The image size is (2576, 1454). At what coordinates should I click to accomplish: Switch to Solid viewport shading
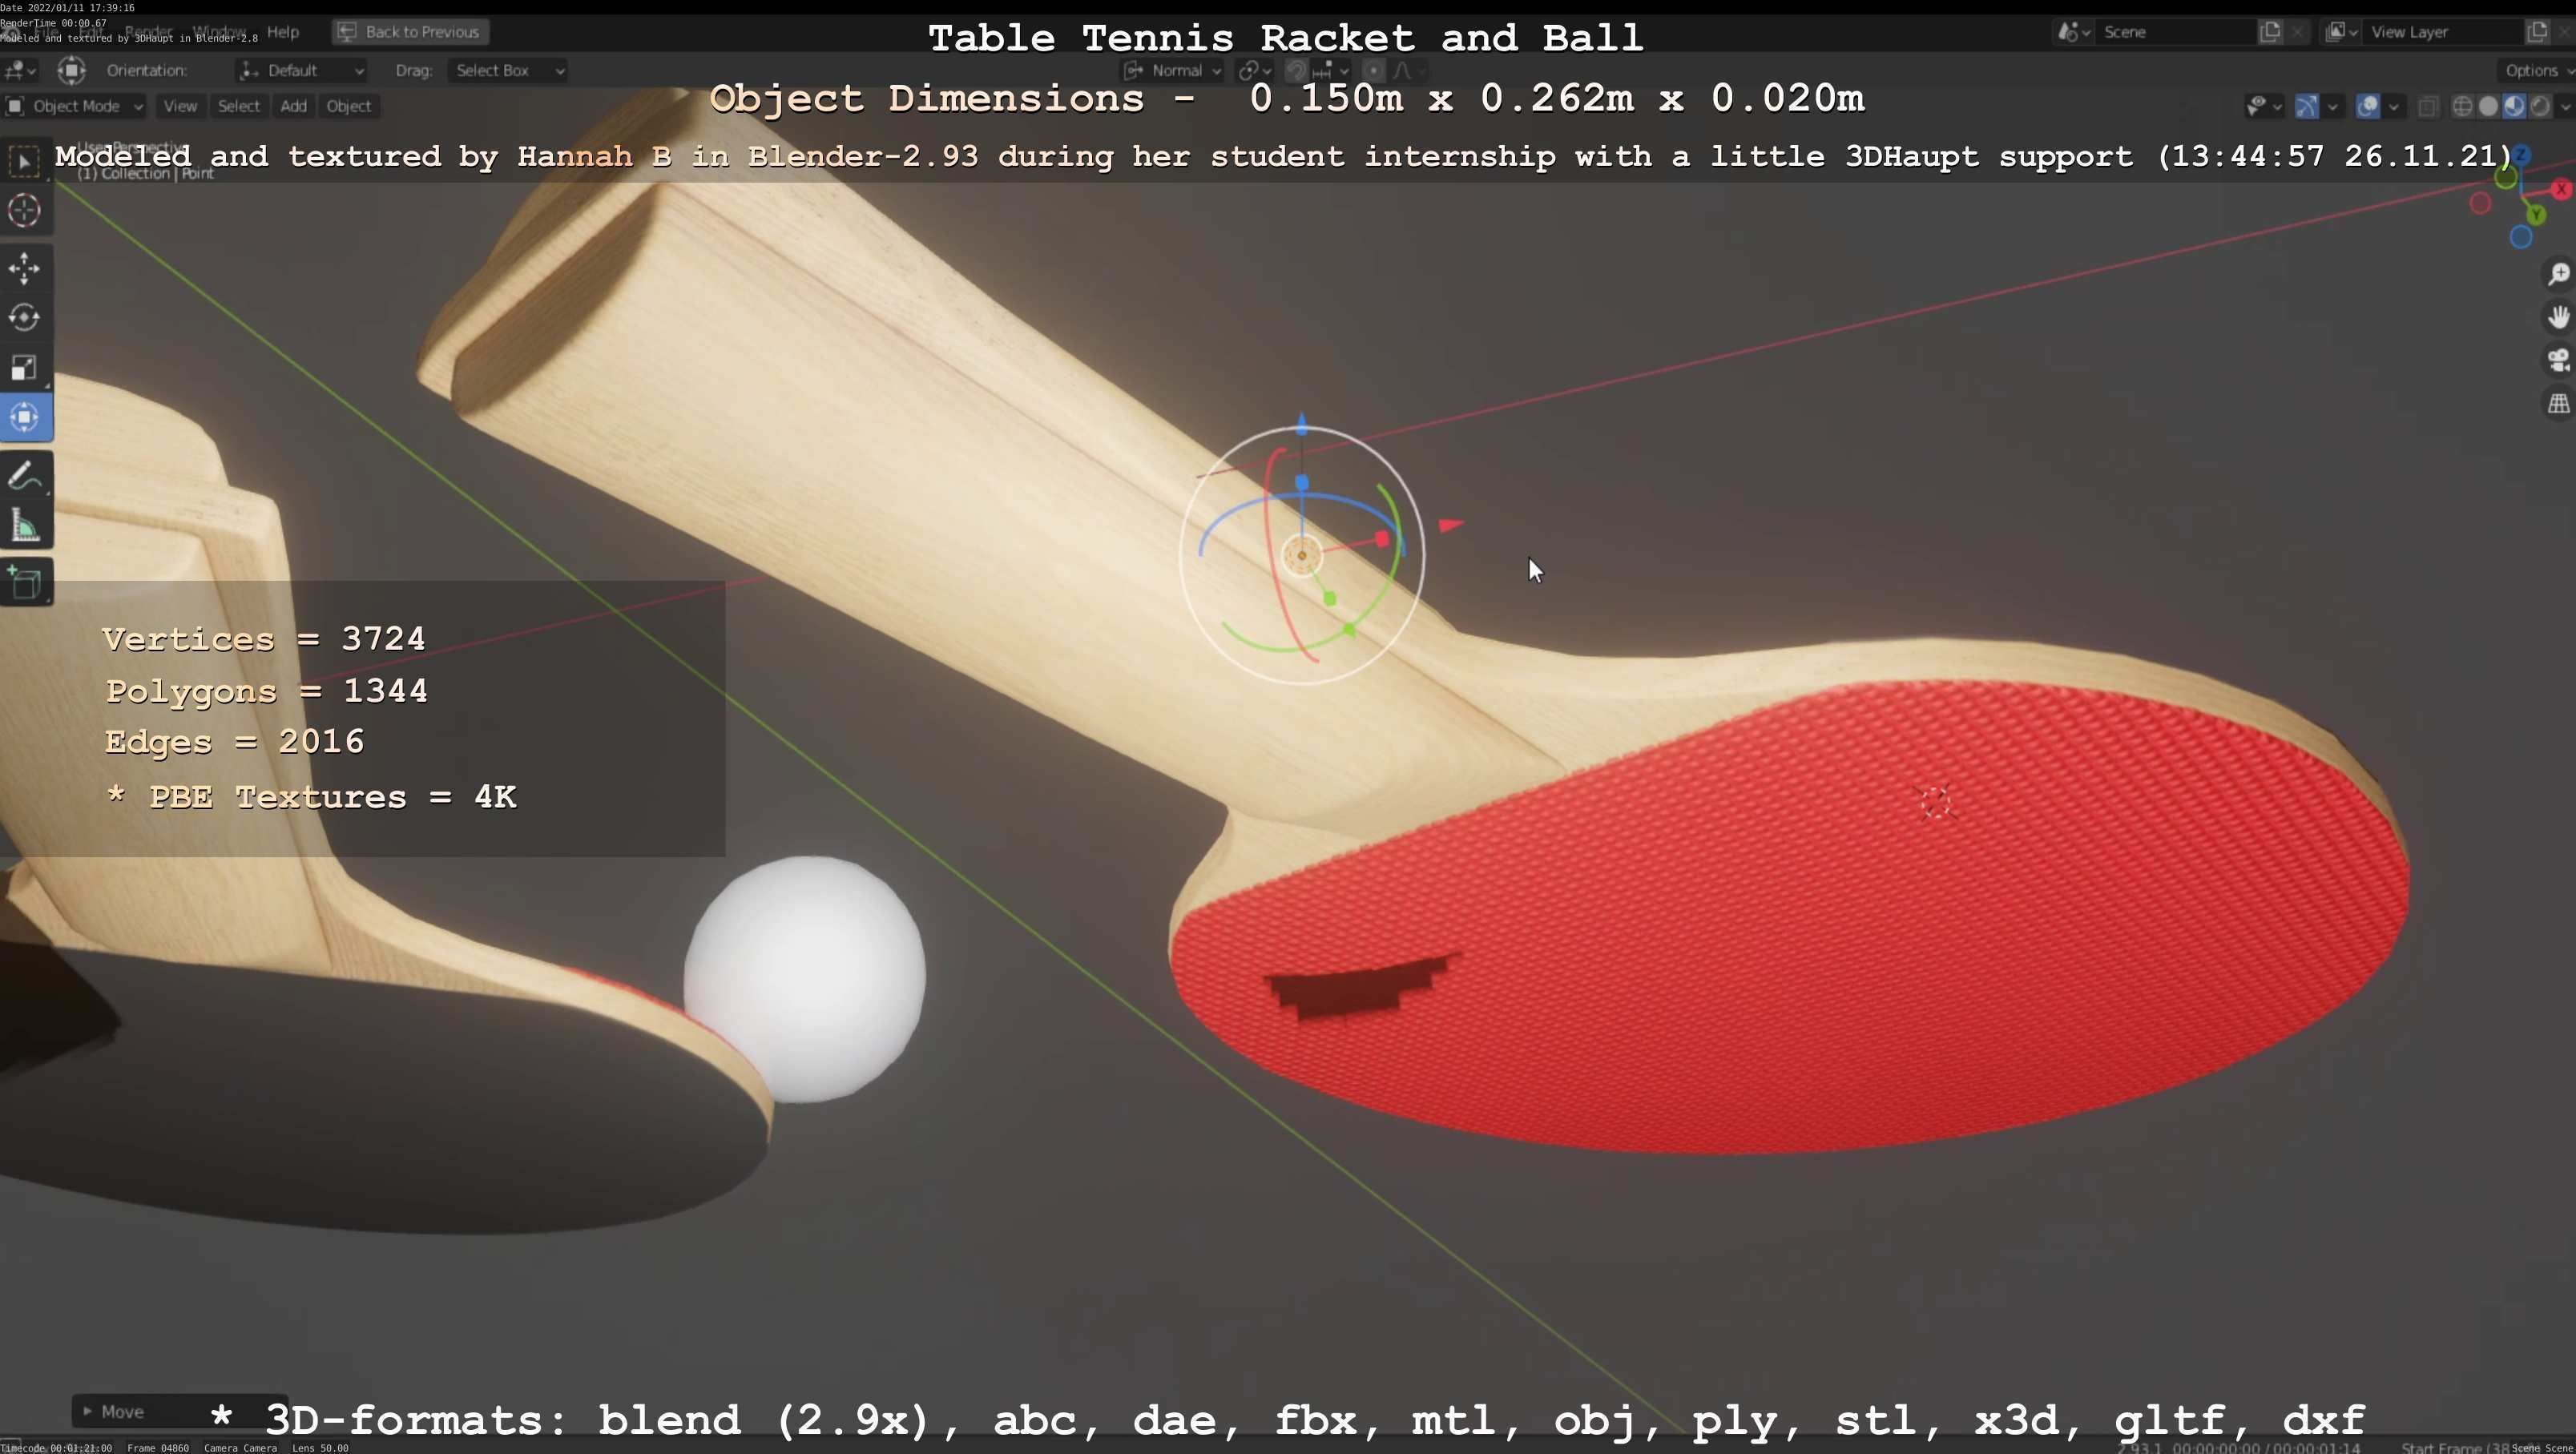click(2488, 106)
